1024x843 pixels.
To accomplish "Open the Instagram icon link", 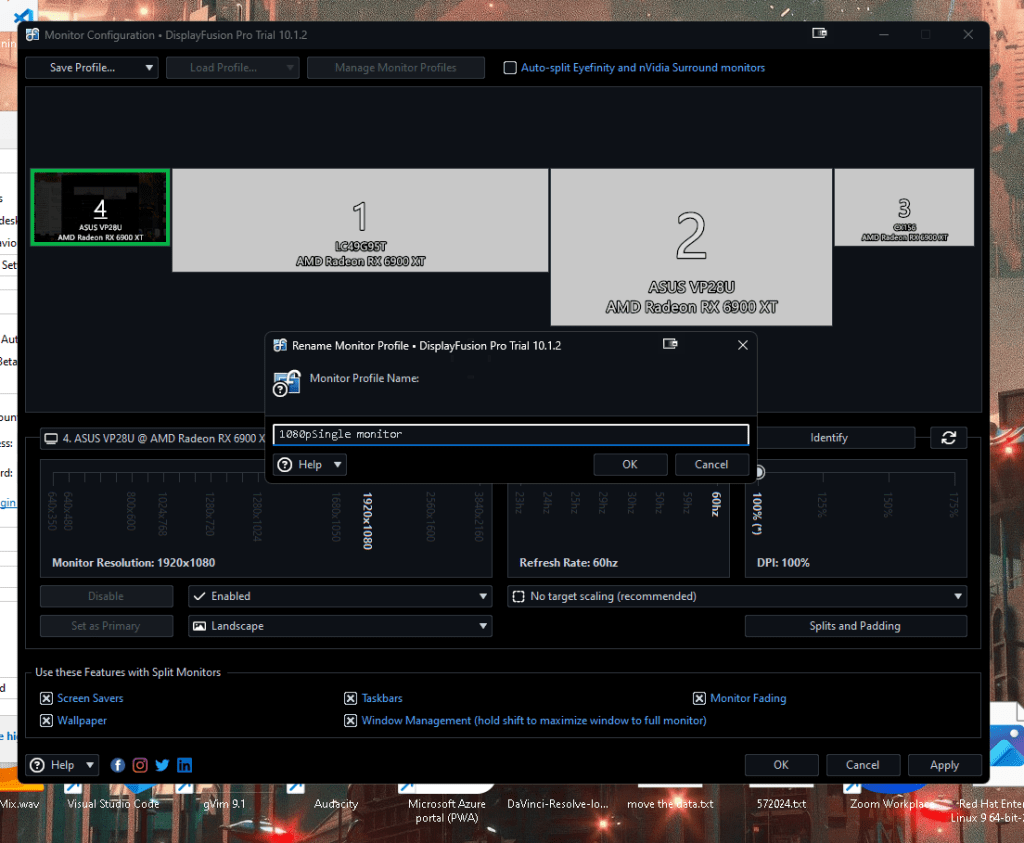I will click(140, 765).
